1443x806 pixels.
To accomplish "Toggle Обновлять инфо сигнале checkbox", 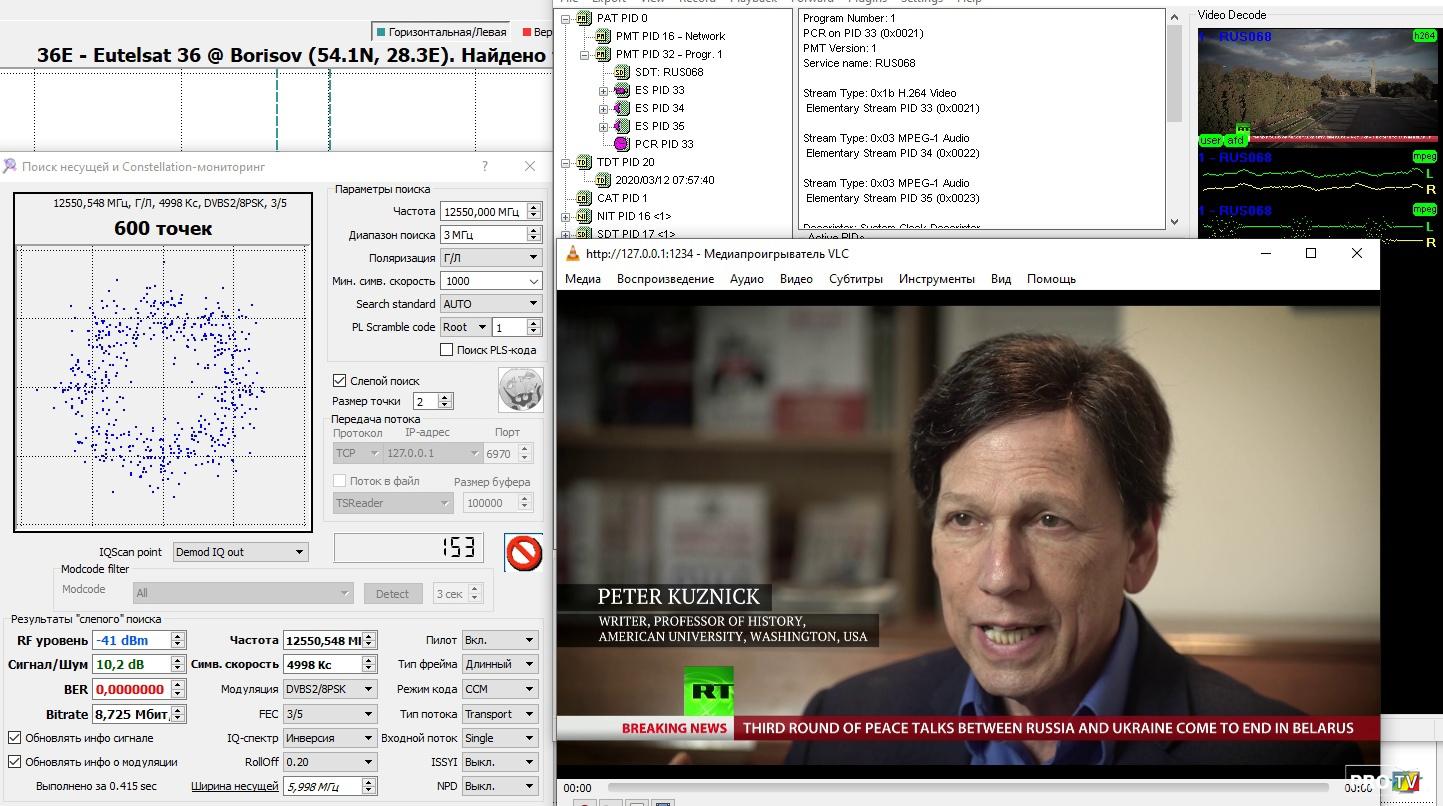I will click(x=15, y=738).
